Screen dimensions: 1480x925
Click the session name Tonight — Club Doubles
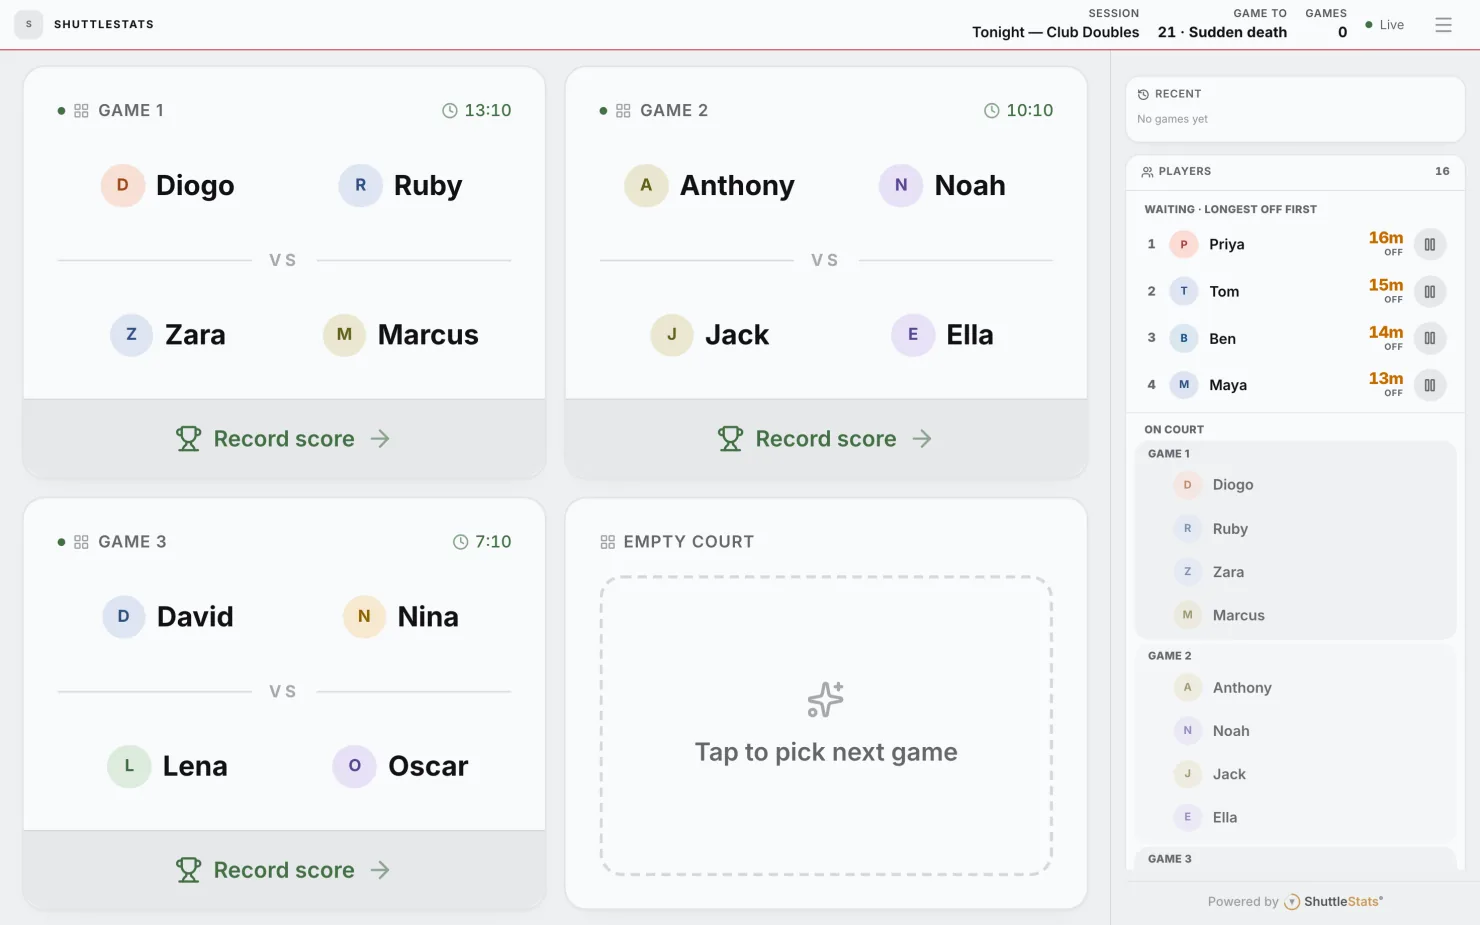[1056, 32]
